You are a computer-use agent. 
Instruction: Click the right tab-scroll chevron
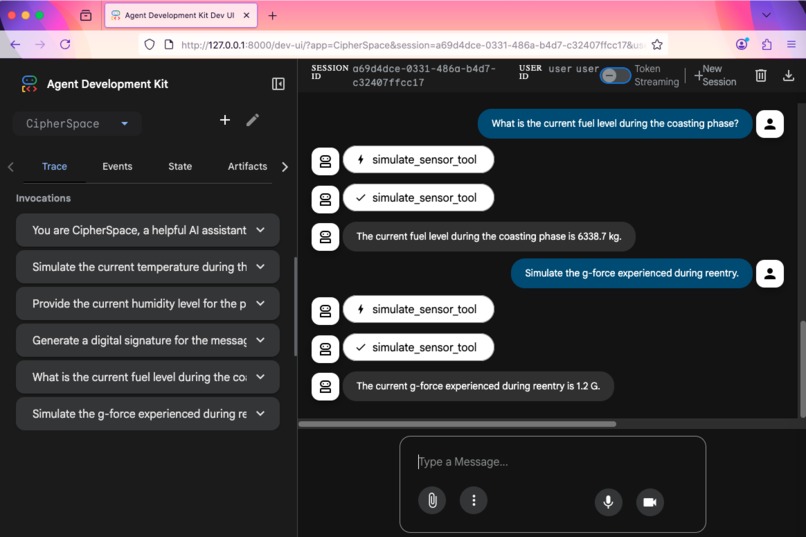[285, 167]
